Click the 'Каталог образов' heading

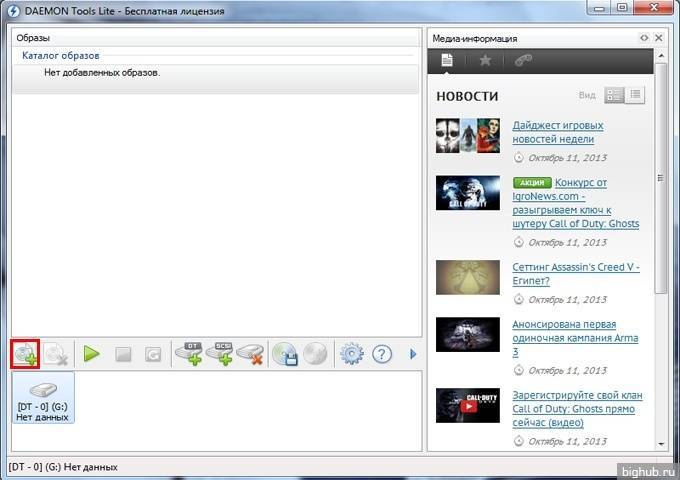[61, 56]
